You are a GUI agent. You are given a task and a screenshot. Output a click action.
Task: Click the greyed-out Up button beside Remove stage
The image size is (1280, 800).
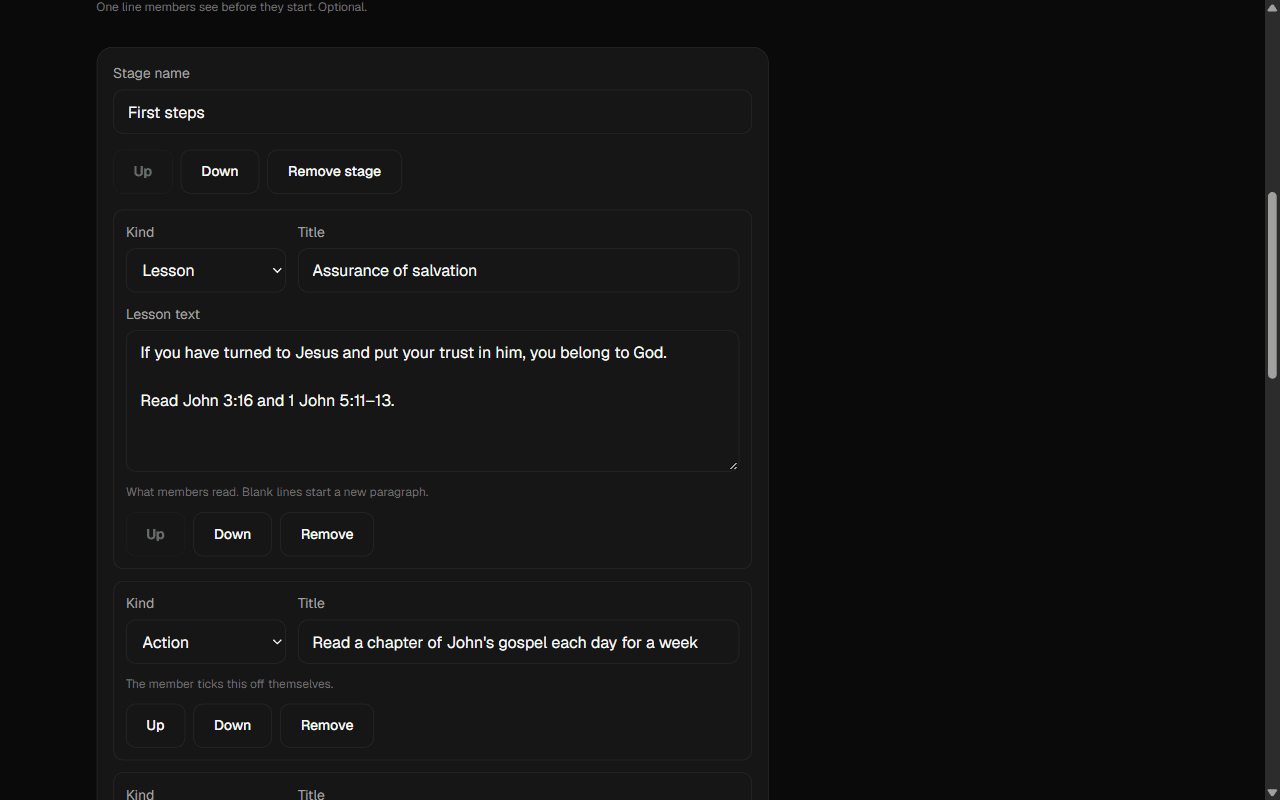[143, 172]
